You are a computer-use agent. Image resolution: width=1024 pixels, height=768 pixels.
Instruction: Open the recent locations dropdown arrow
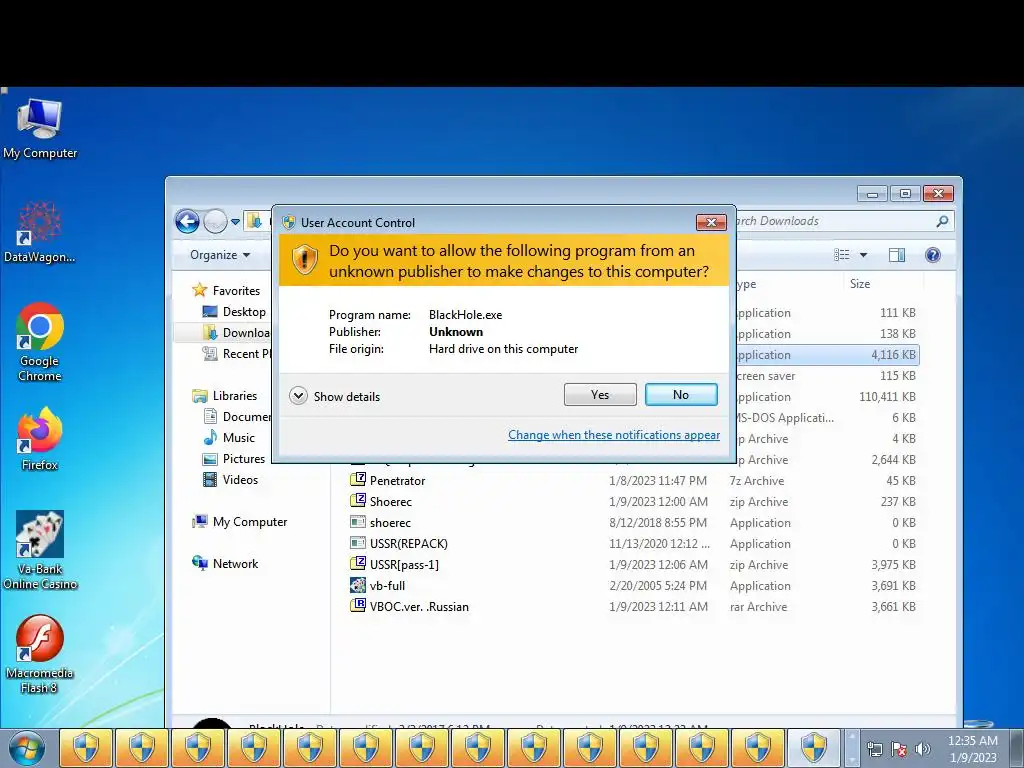[235, 222]
